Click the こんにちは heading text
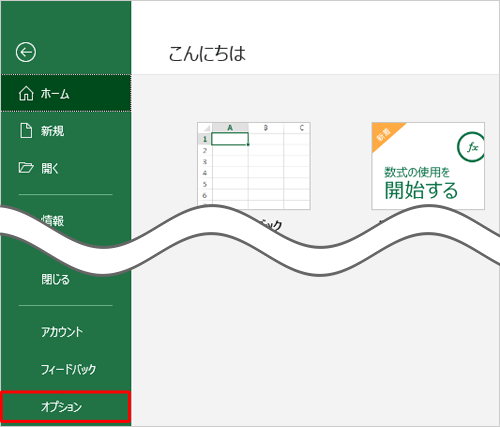Image resolution: width=500 pixels, height=427 pixels. click(x=207, y=54)
